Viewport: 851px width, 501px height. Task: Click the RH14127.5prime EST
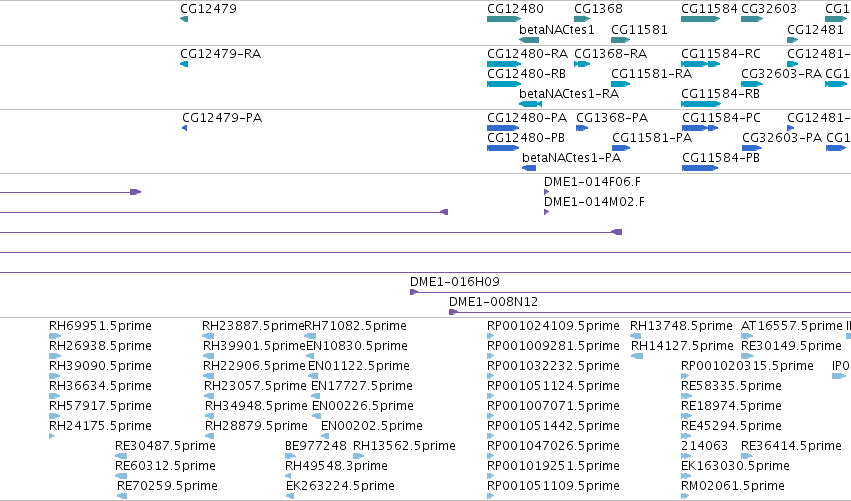(x=637, y=356)
